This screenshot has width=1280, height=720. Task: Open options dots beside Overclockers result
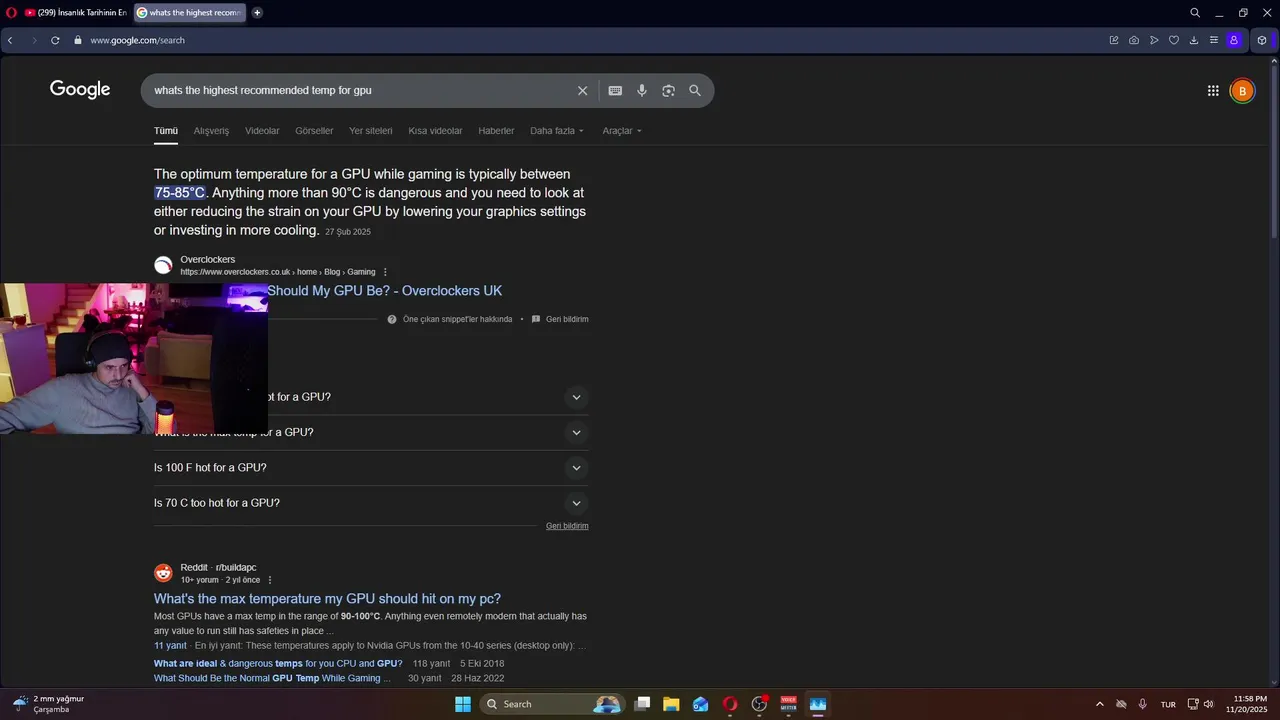pos(385,272)
